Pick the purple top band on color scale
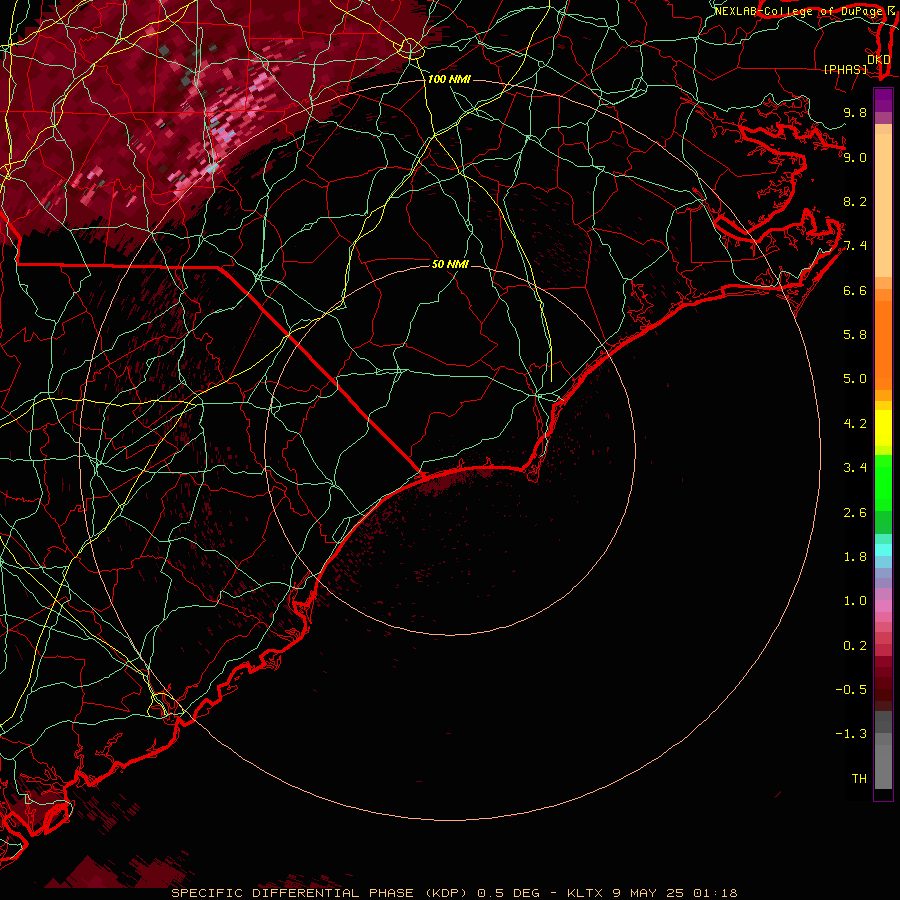900x900 pixels. [883, 100]
